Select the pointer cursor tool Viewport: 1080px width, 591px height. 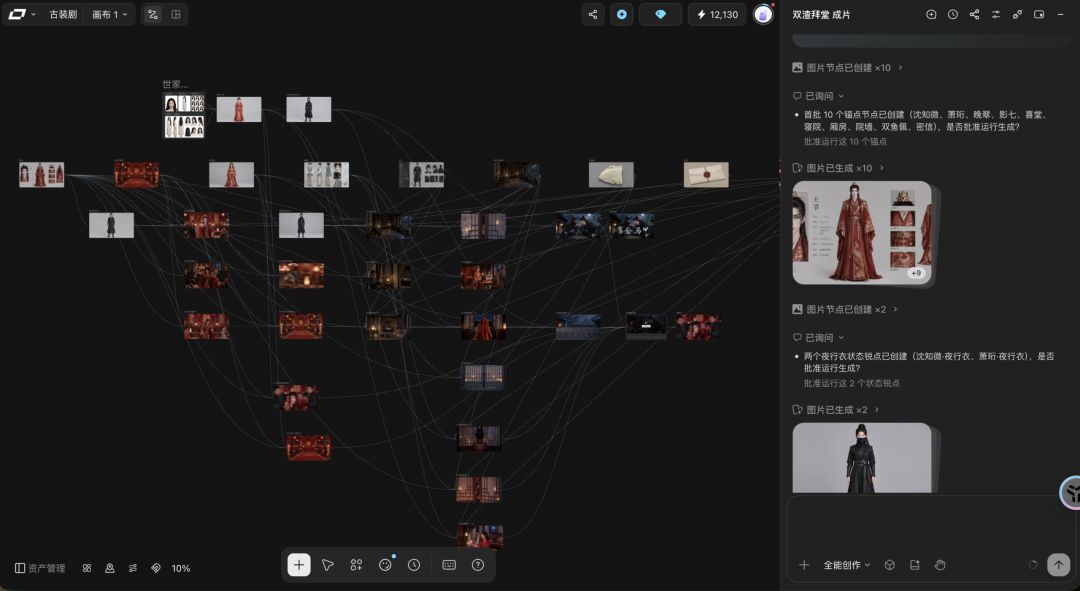(328, 565)
